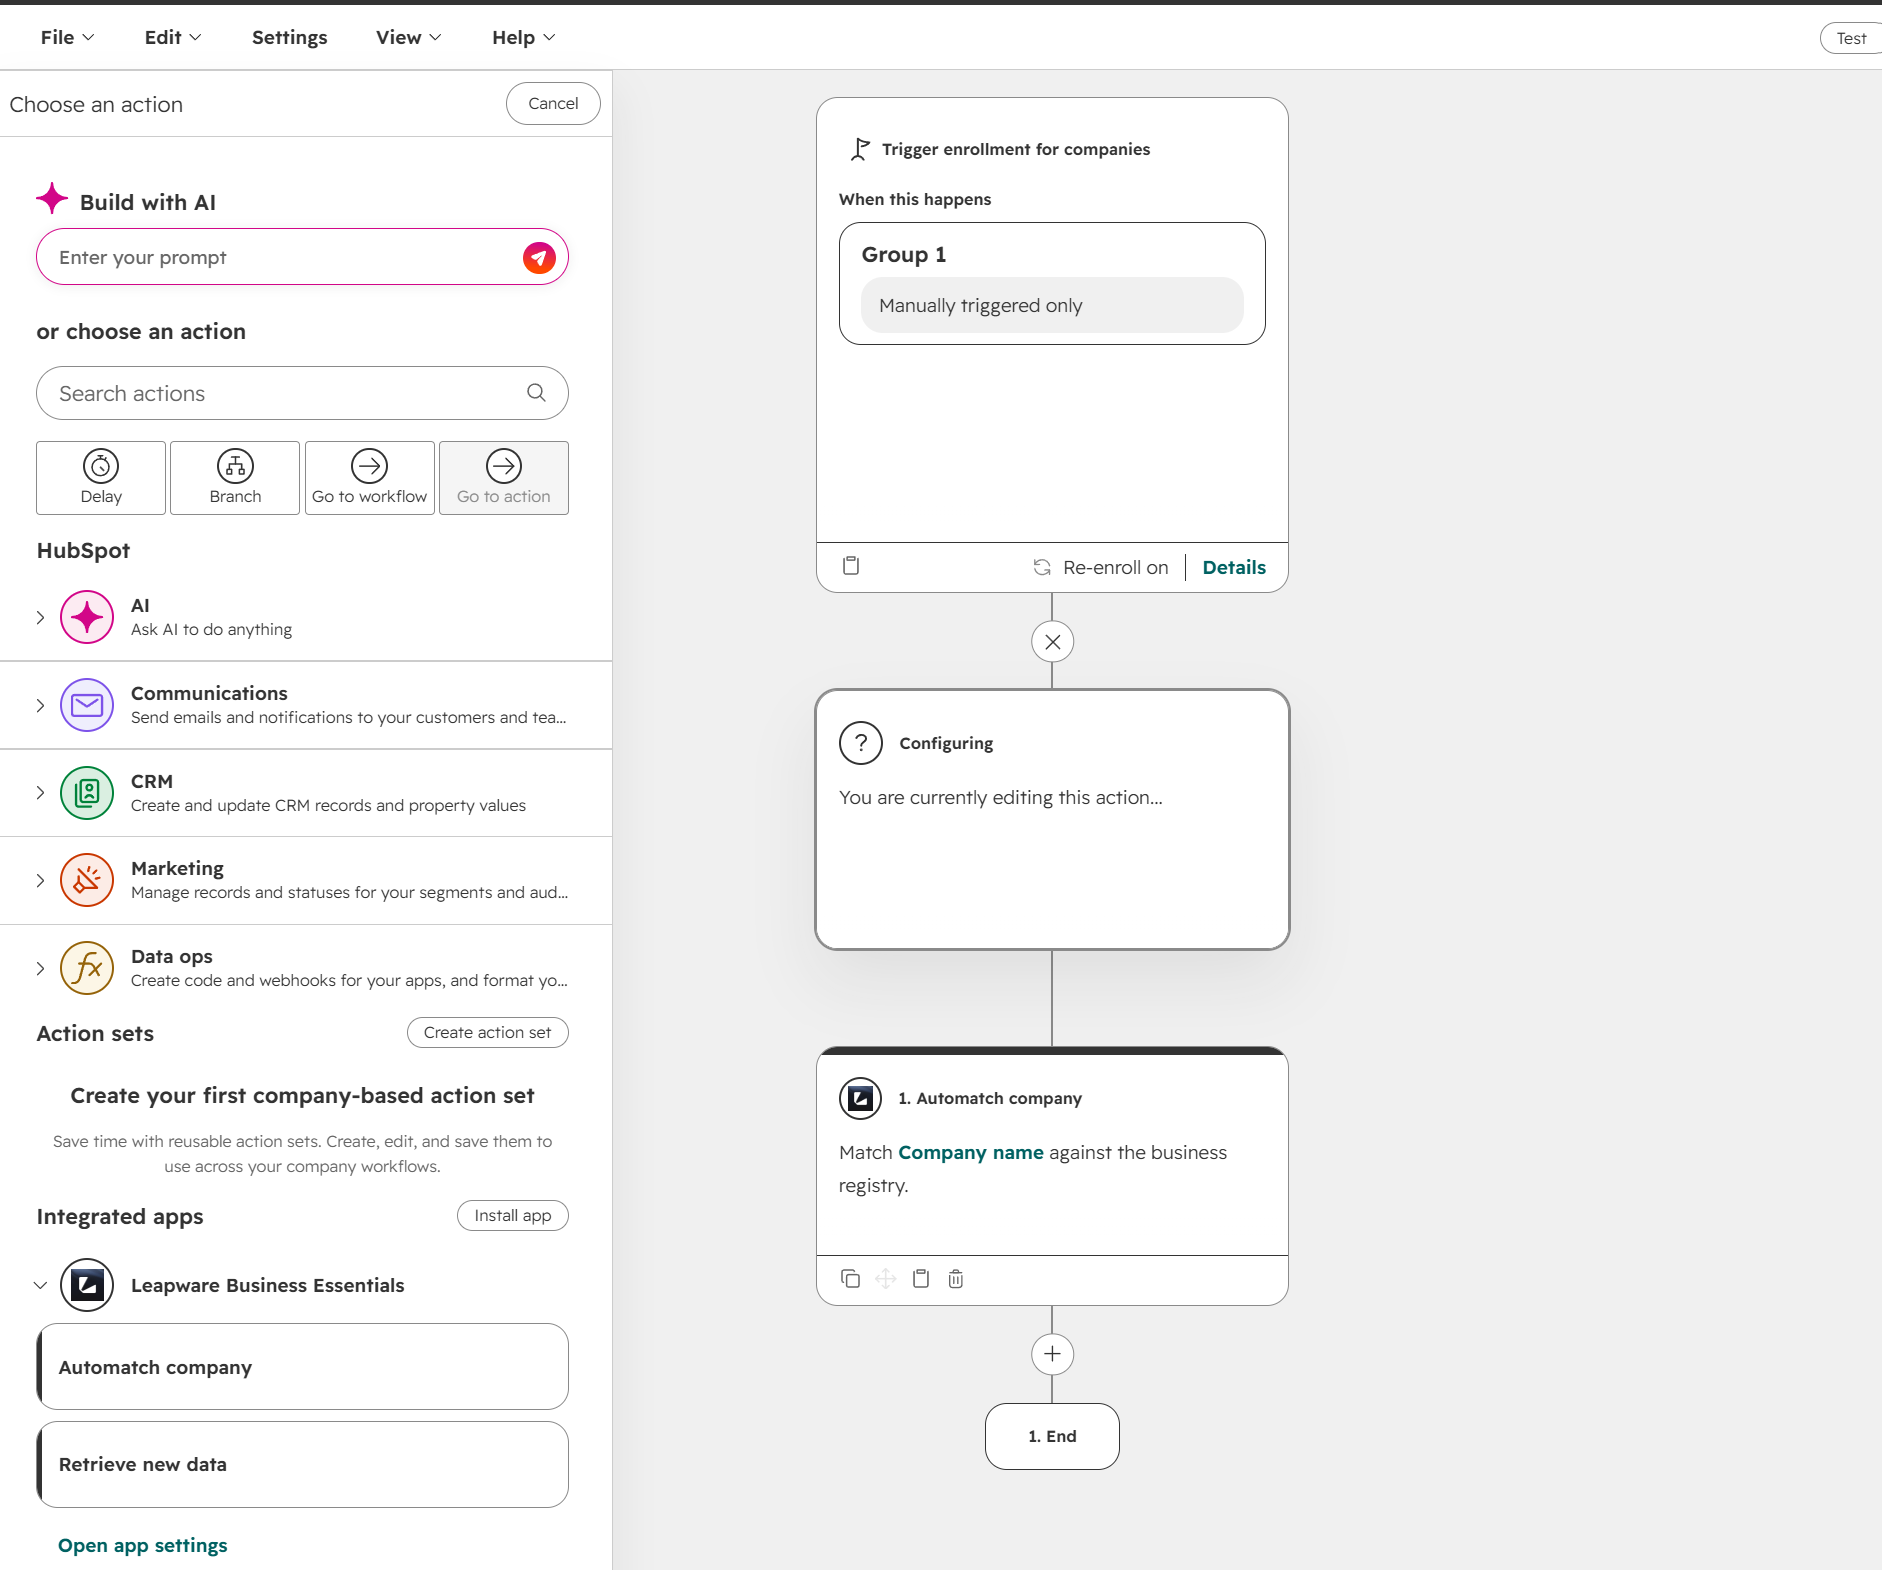Open the File menu
Screen dimensions: 1882x1570
pos(67,37)
